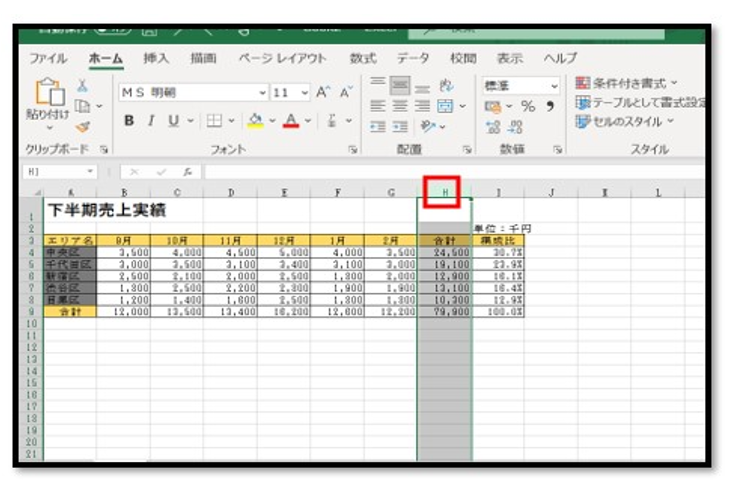Open the データ ribbon tab
Viewport: 731px width, 481px height.
(x=413, y=58)
